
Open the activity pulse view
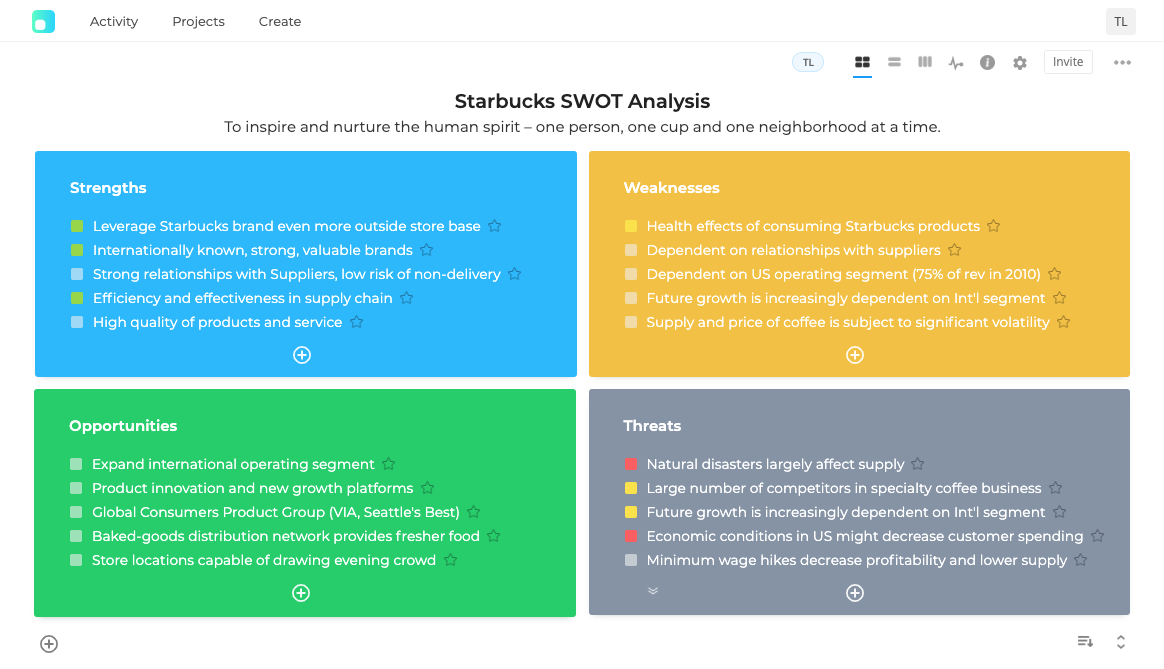956,61
